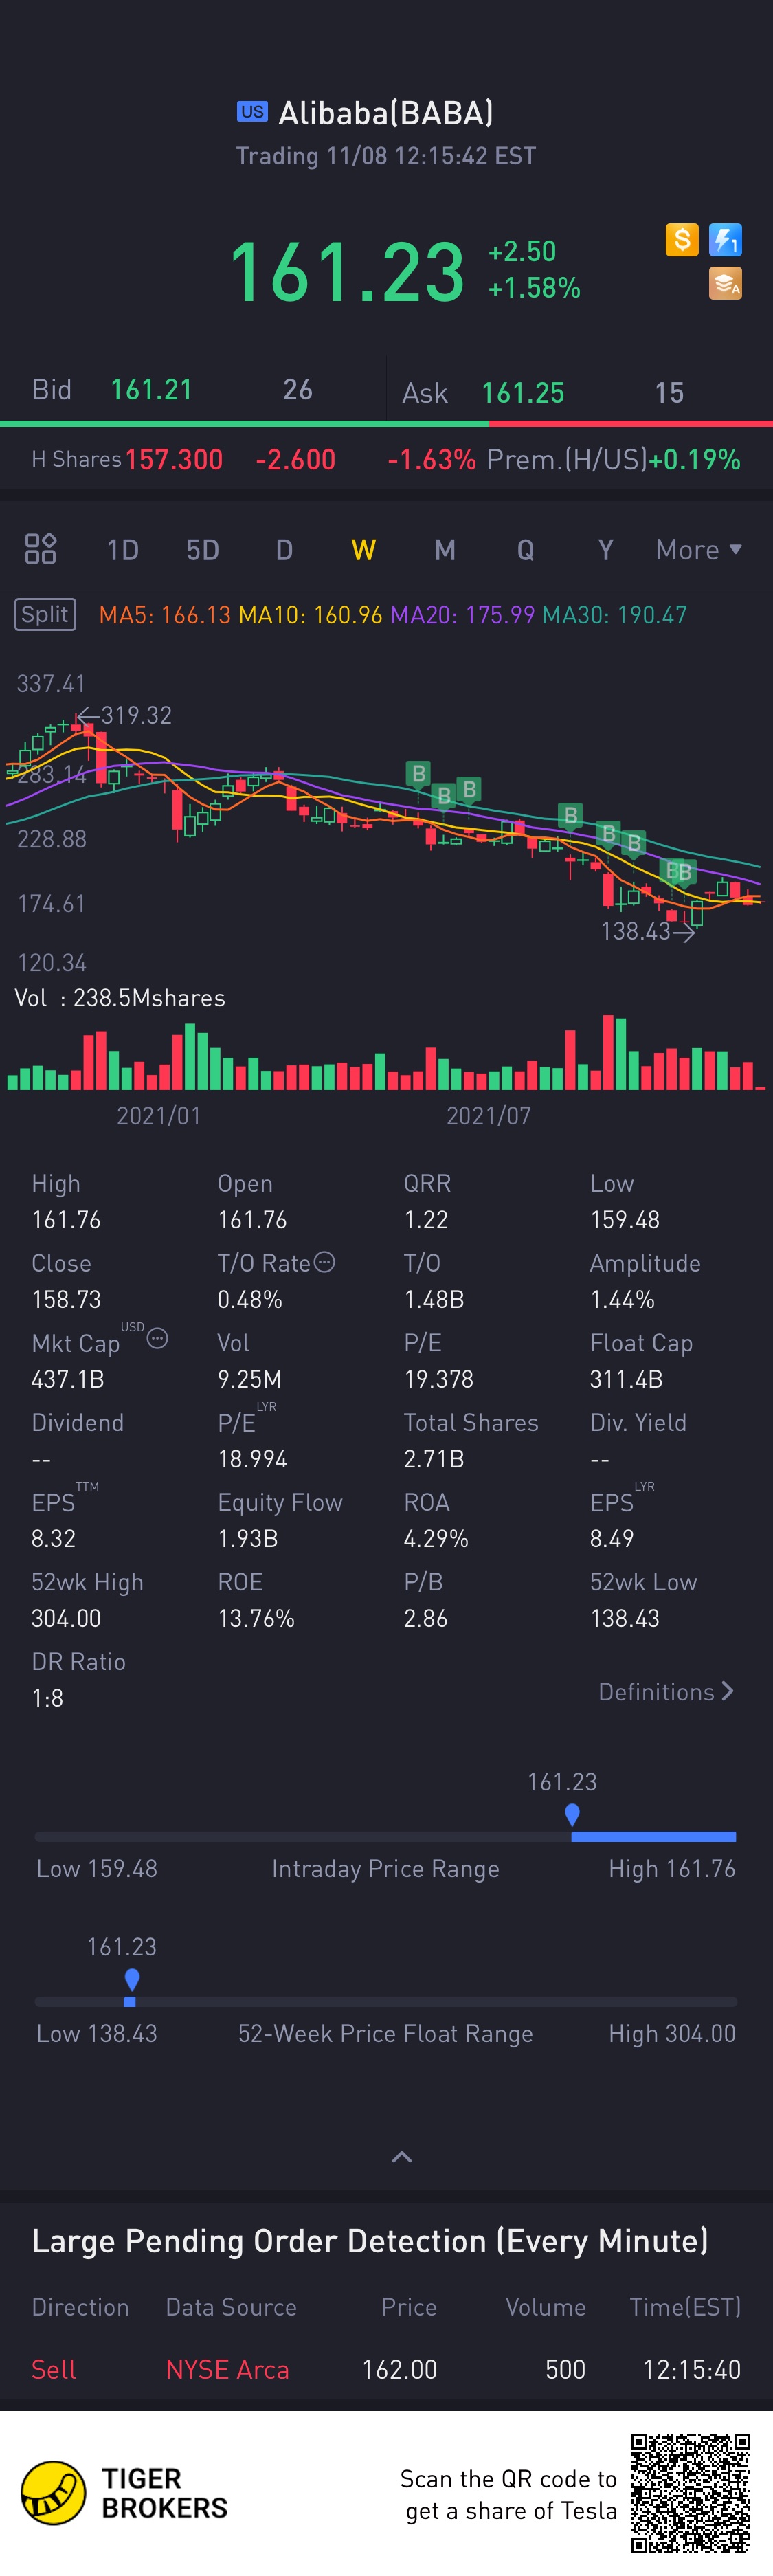Tap the +1.58% change percentage
773x2576 pixels.
point(534,288)
